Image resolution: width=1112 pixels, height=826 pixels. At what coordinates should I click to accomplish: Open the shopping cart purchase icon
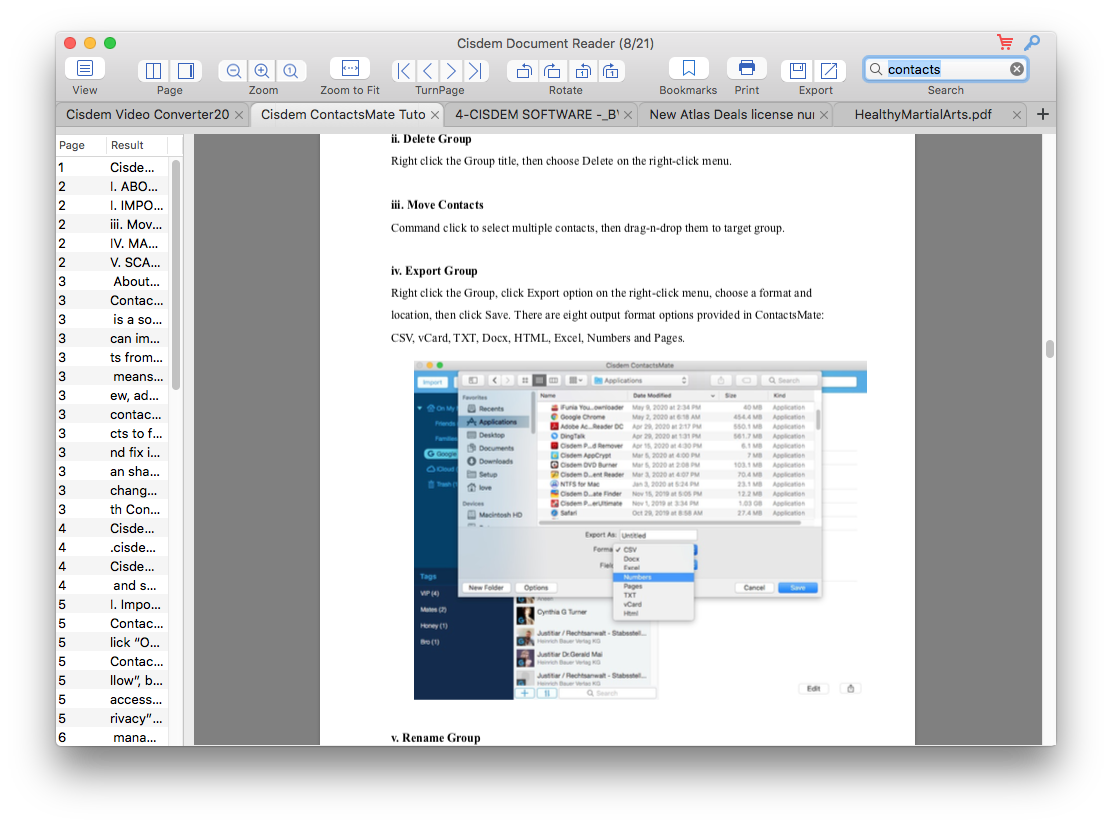coord(1005,43)
